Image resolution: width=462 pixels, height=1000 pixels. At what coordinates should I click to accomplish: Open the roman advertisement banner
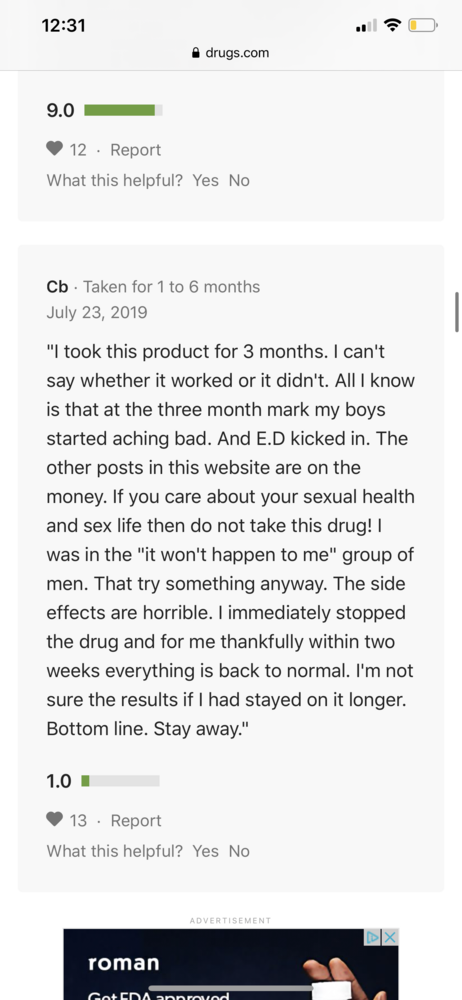[231, 964]
